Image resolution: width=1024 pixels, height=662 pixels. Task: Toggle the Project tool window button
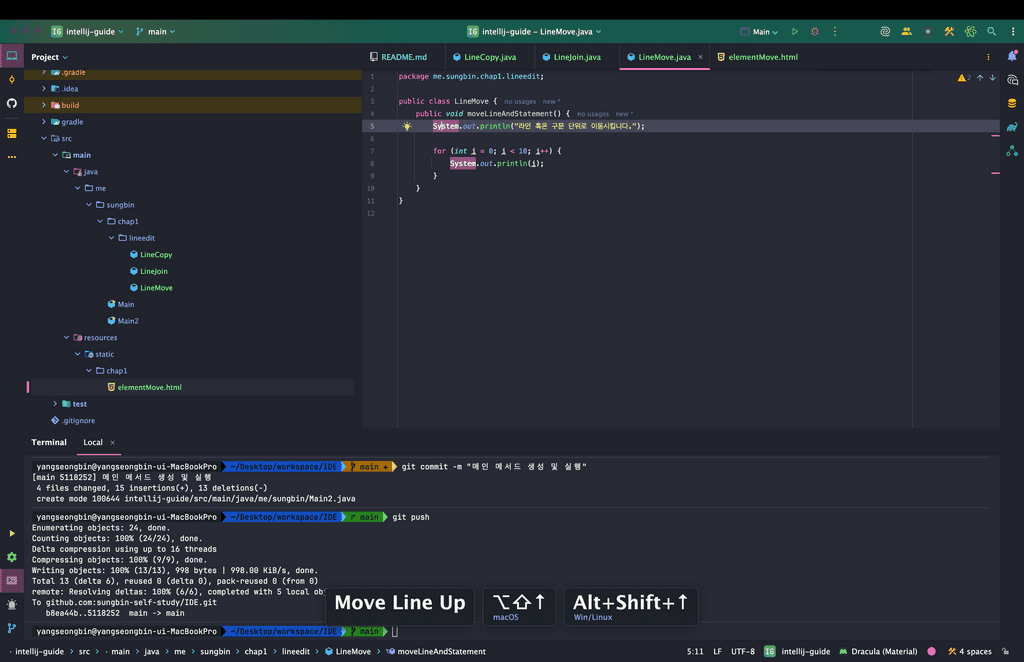click(12, 56)
